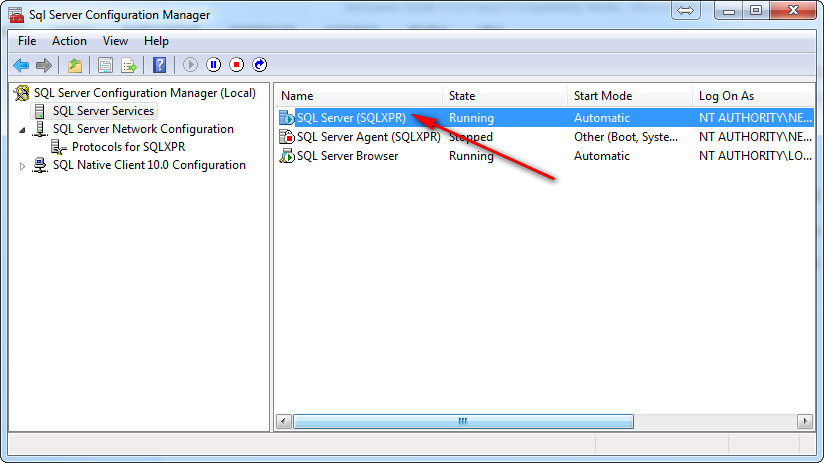The image size is (824, 463).
Task: Open the File menu
Action: coord(27,41)
